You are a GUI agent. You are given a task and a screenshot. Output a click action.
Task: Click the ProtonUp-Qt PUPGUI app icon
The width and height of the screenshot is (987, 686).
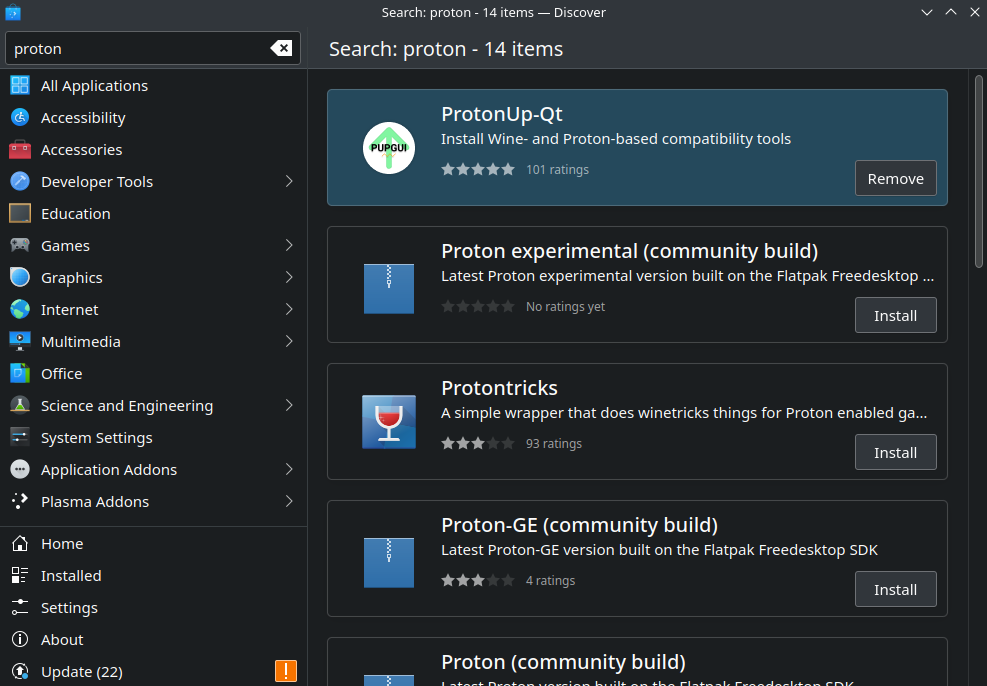[388, 148]
